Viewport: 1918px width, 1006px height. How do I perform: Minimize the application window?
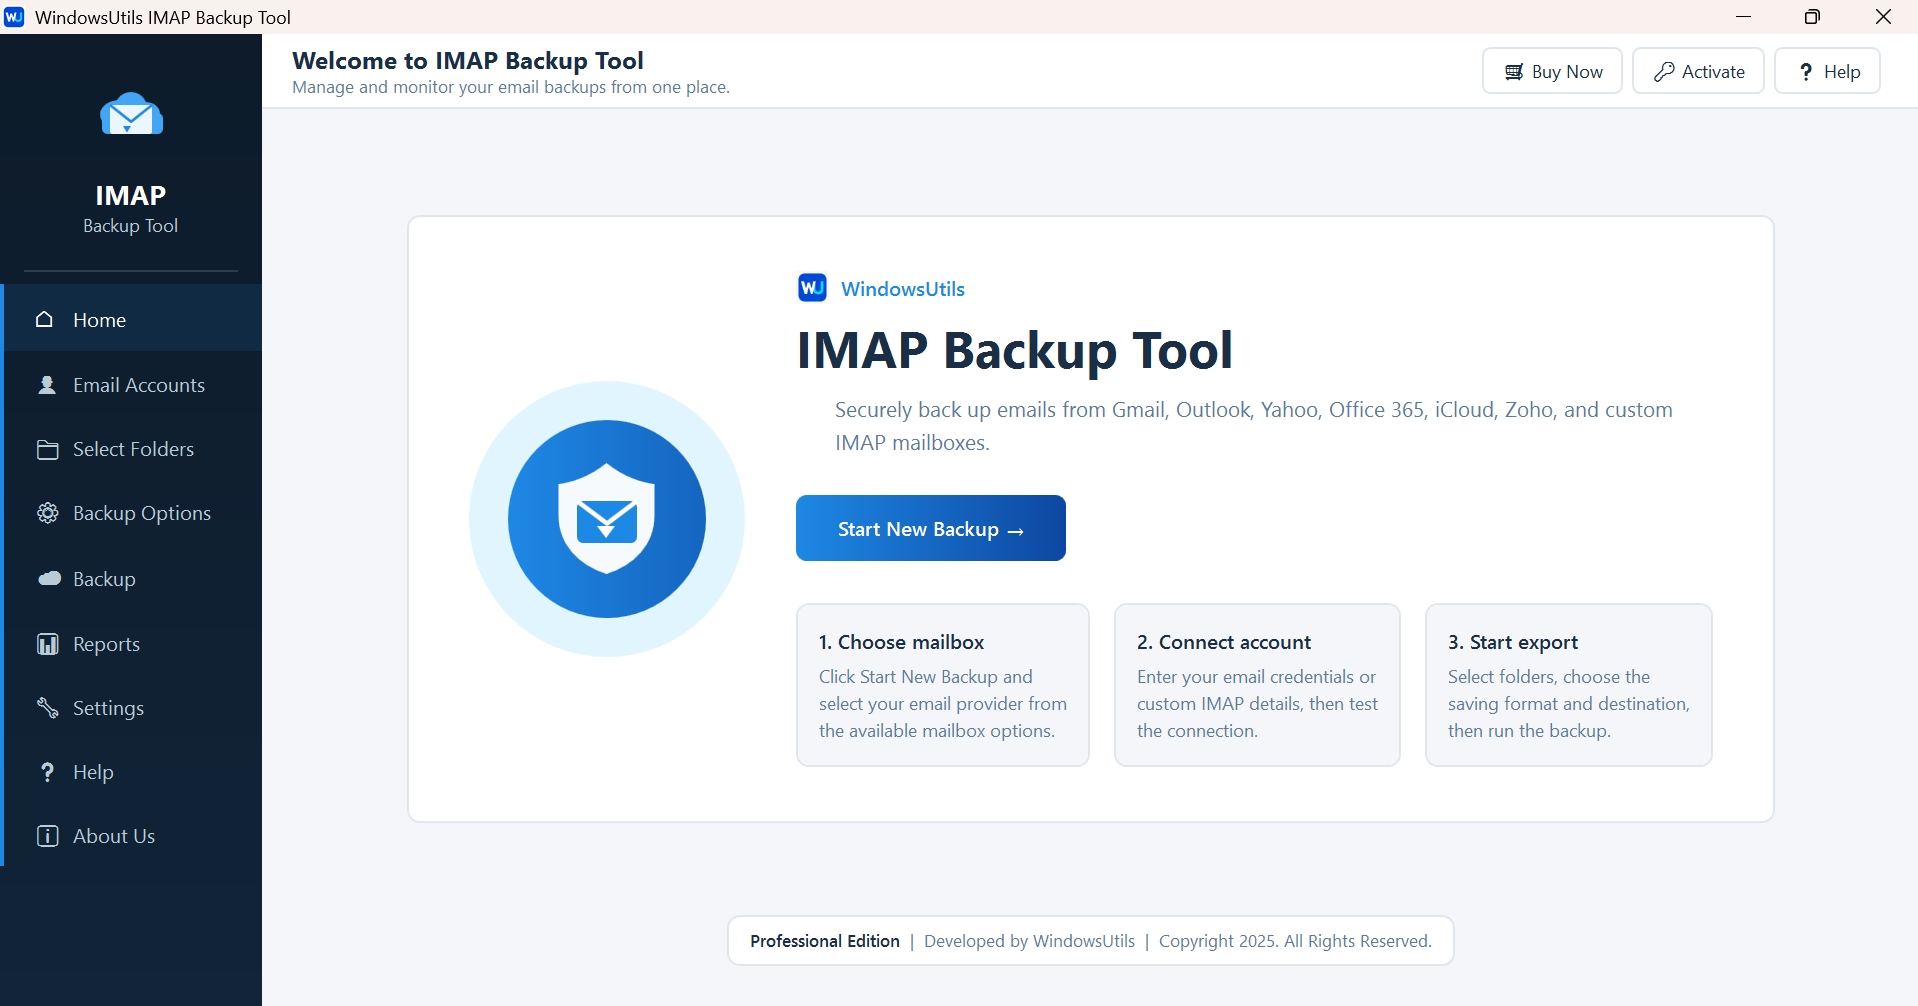[x=1743, y=17]
